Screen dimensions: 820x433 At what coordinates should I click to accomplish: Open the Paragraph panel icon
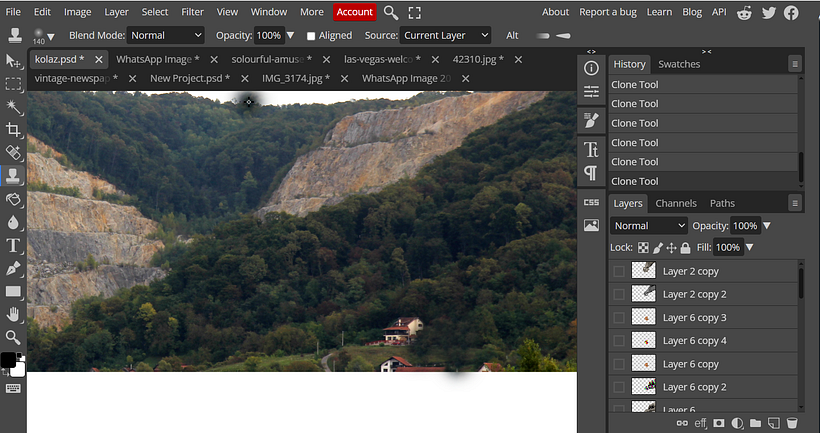coord(591,172)
